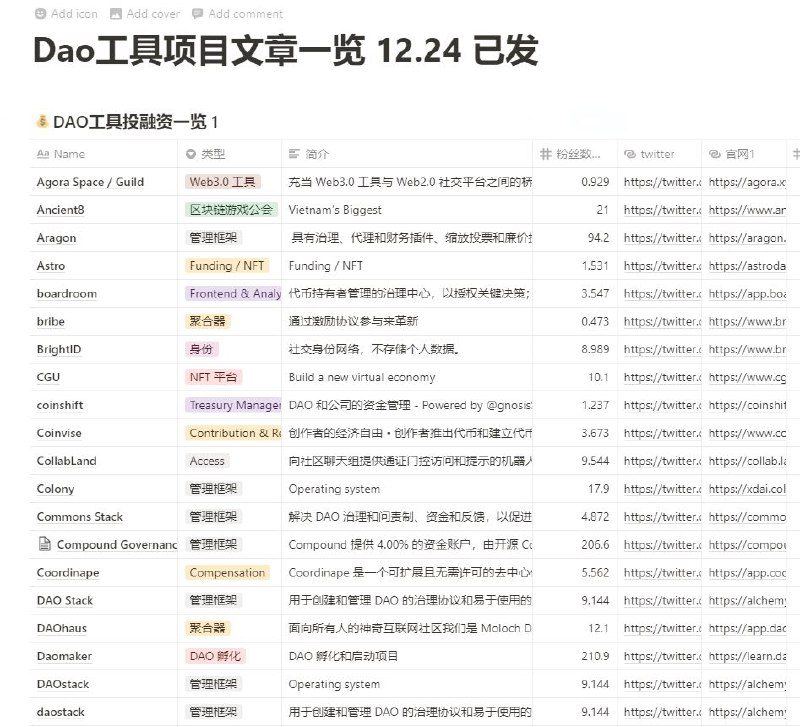Image resolution: width=800 pixels, height=727 pixels.
Task: Open the bribe row page
Action: pos(51,322)
